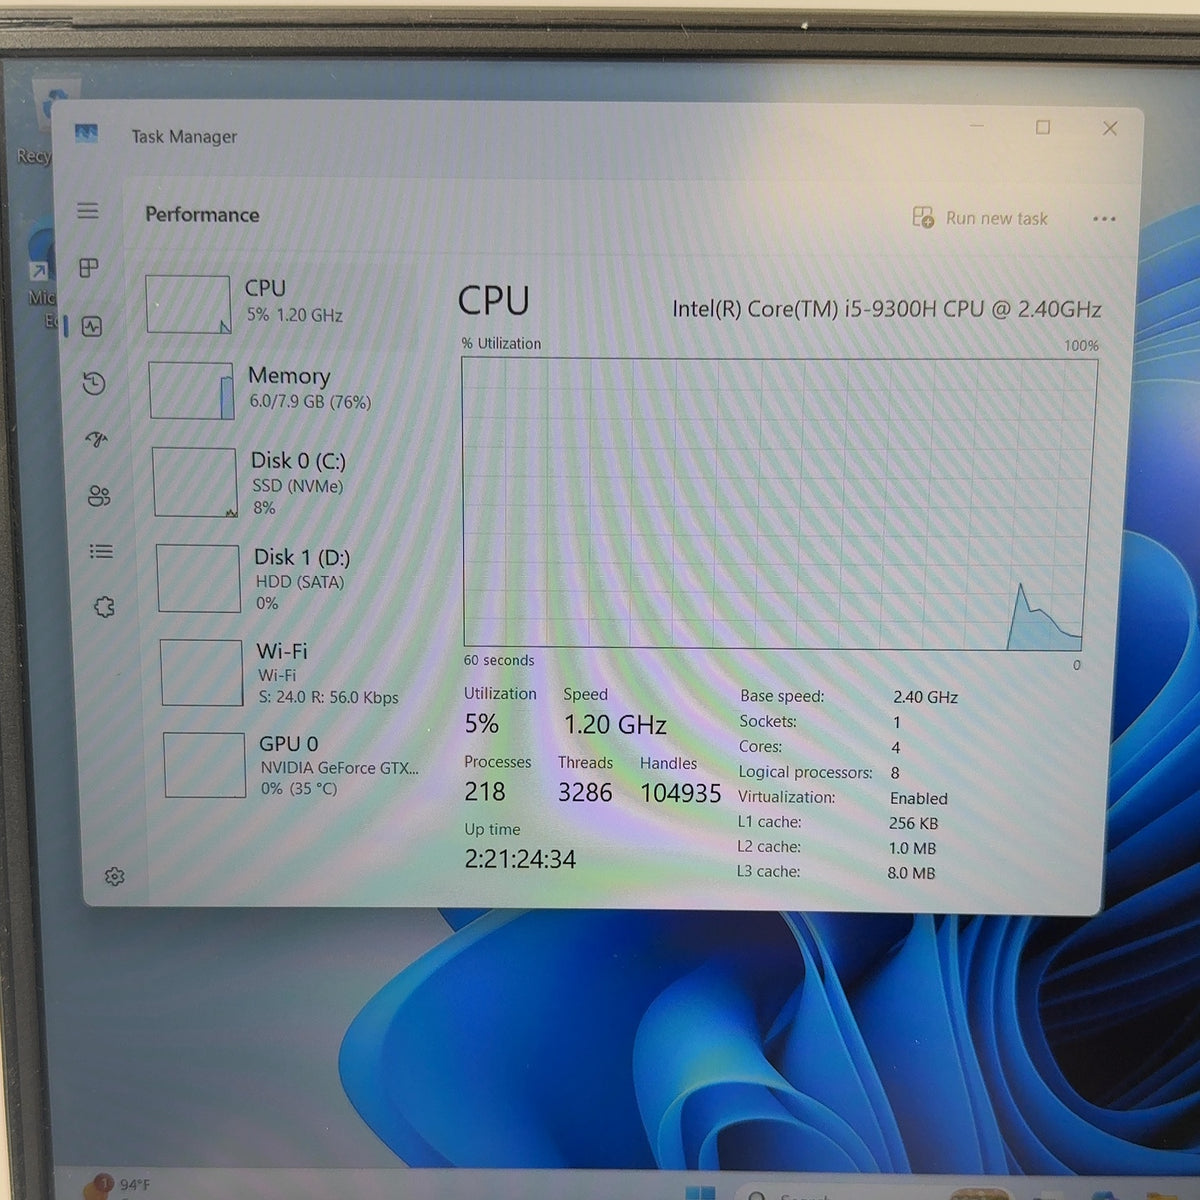This screenshot has width=1200, height=1200.
Task: Select the Performance page icon
Action: [x=92, y=326]
